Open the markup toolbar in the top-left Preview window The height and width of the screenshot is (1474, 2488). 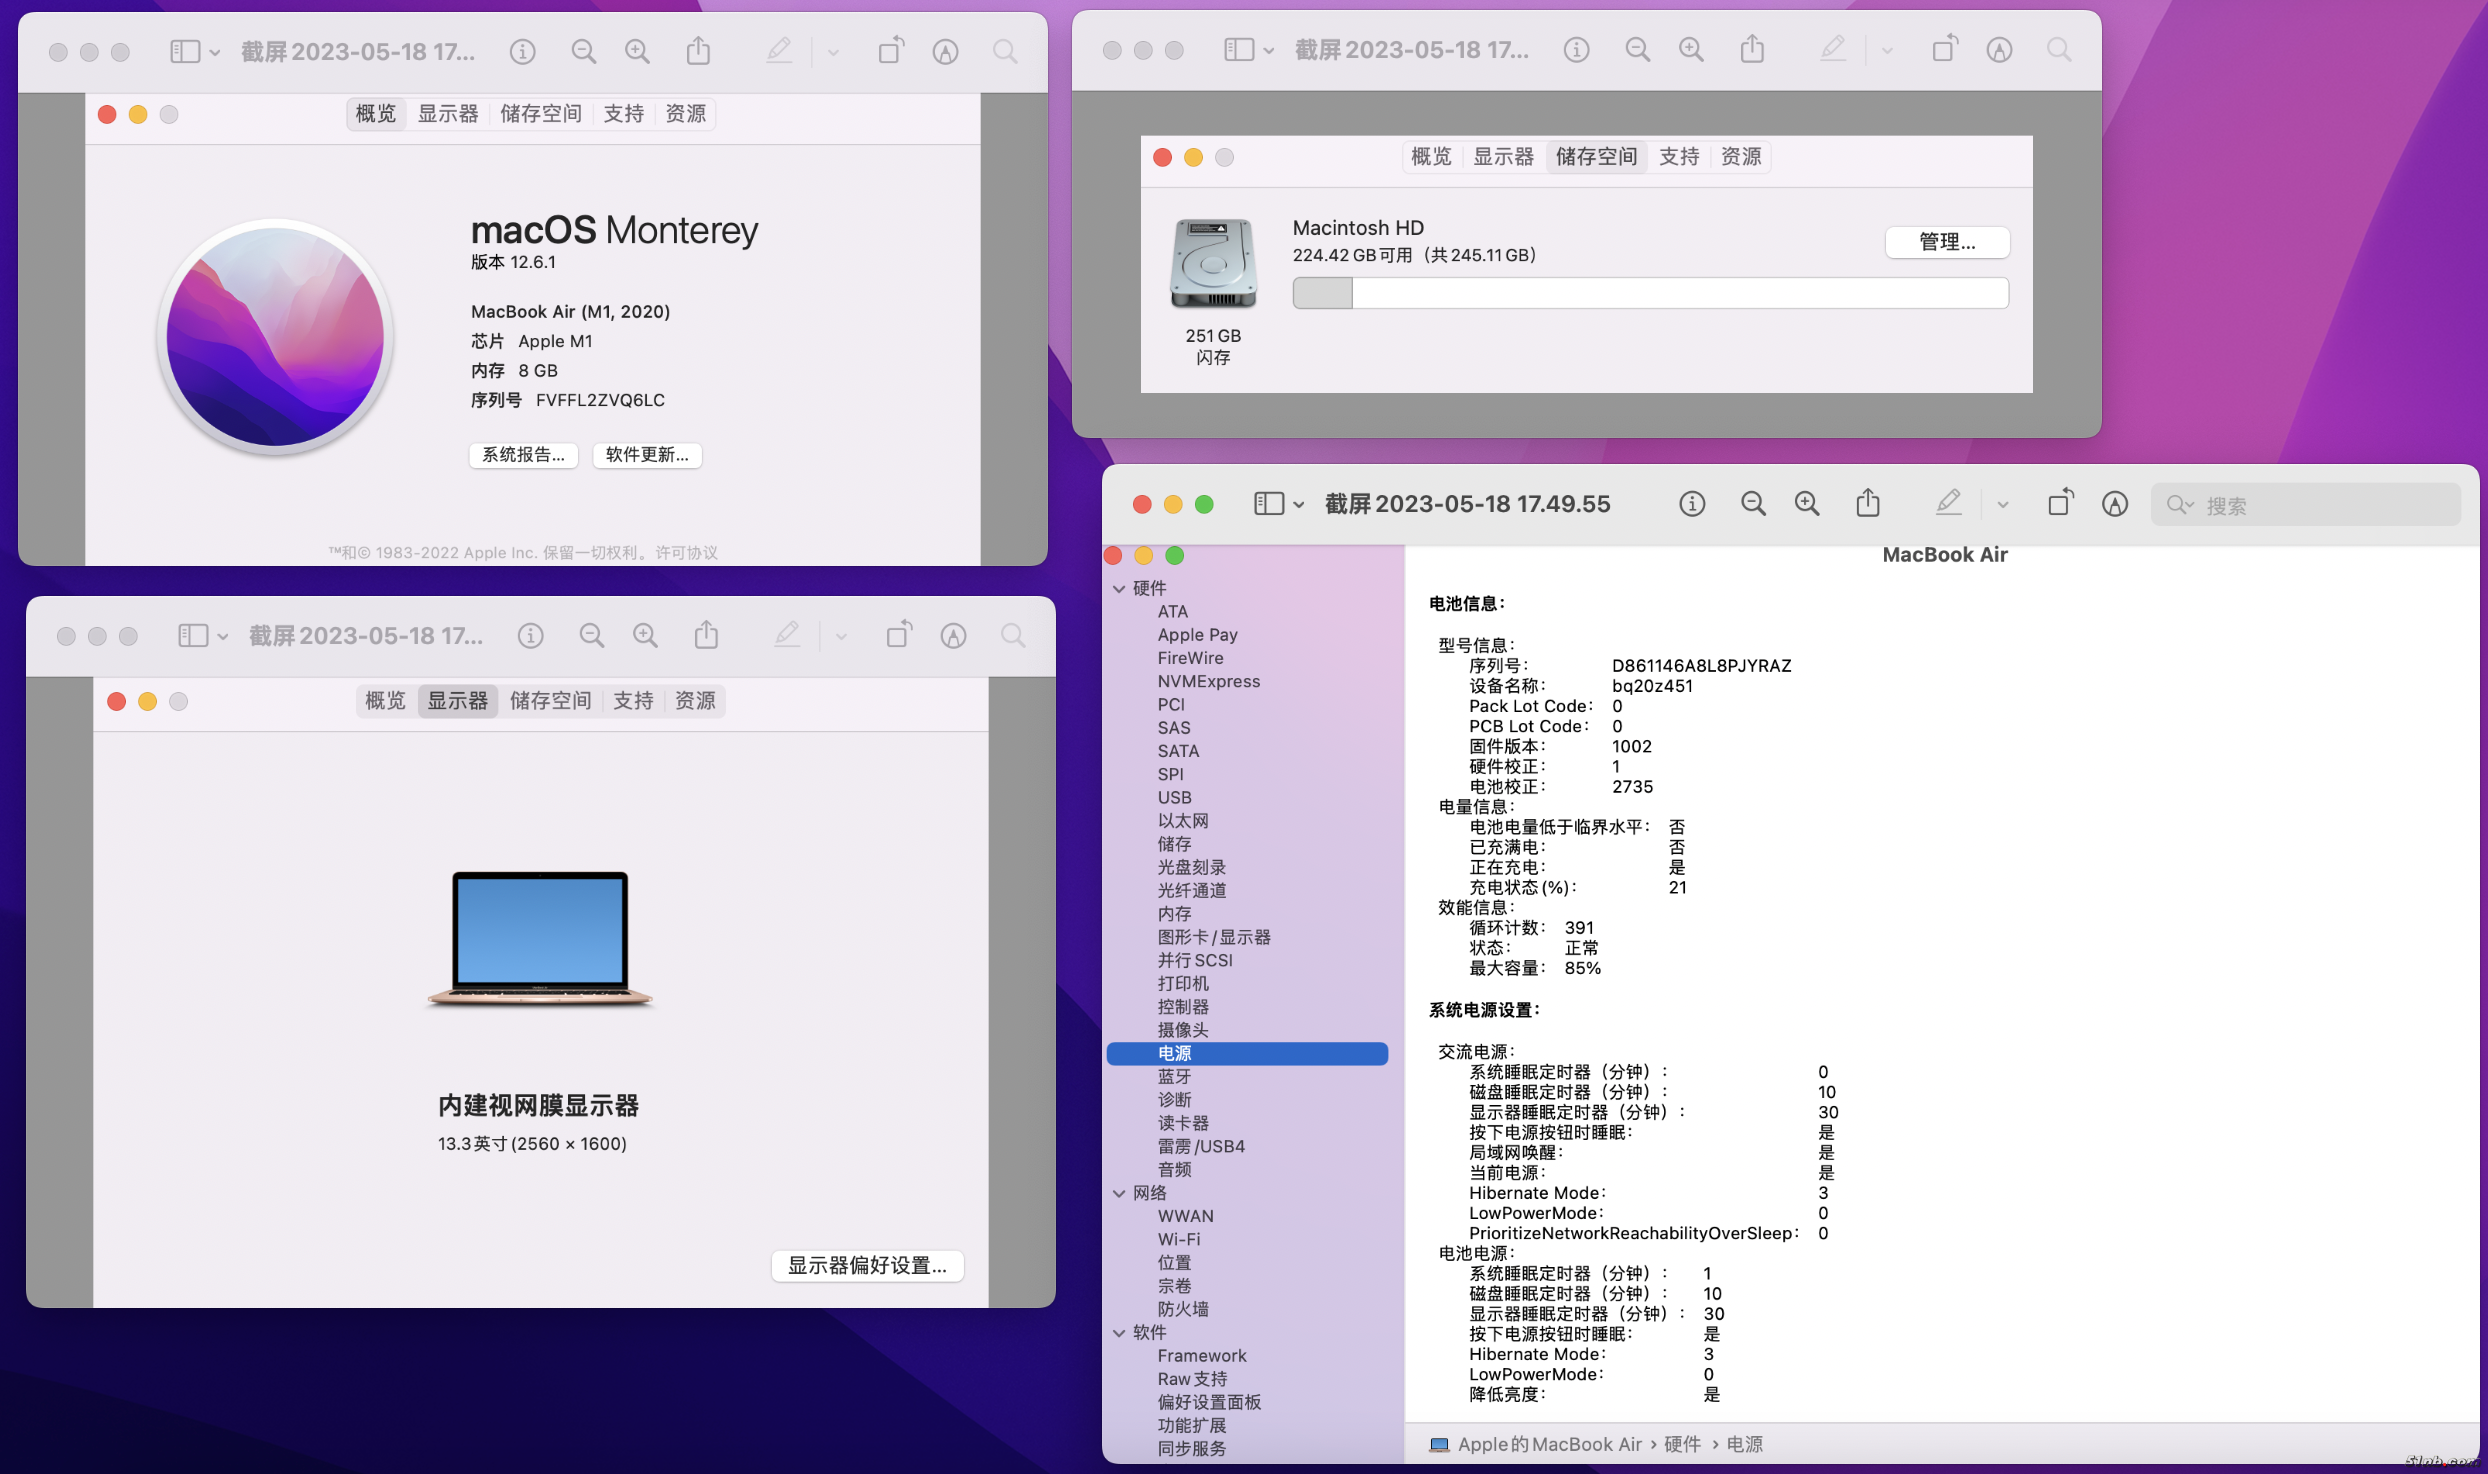pyautogui.click(x=945, y=52)
